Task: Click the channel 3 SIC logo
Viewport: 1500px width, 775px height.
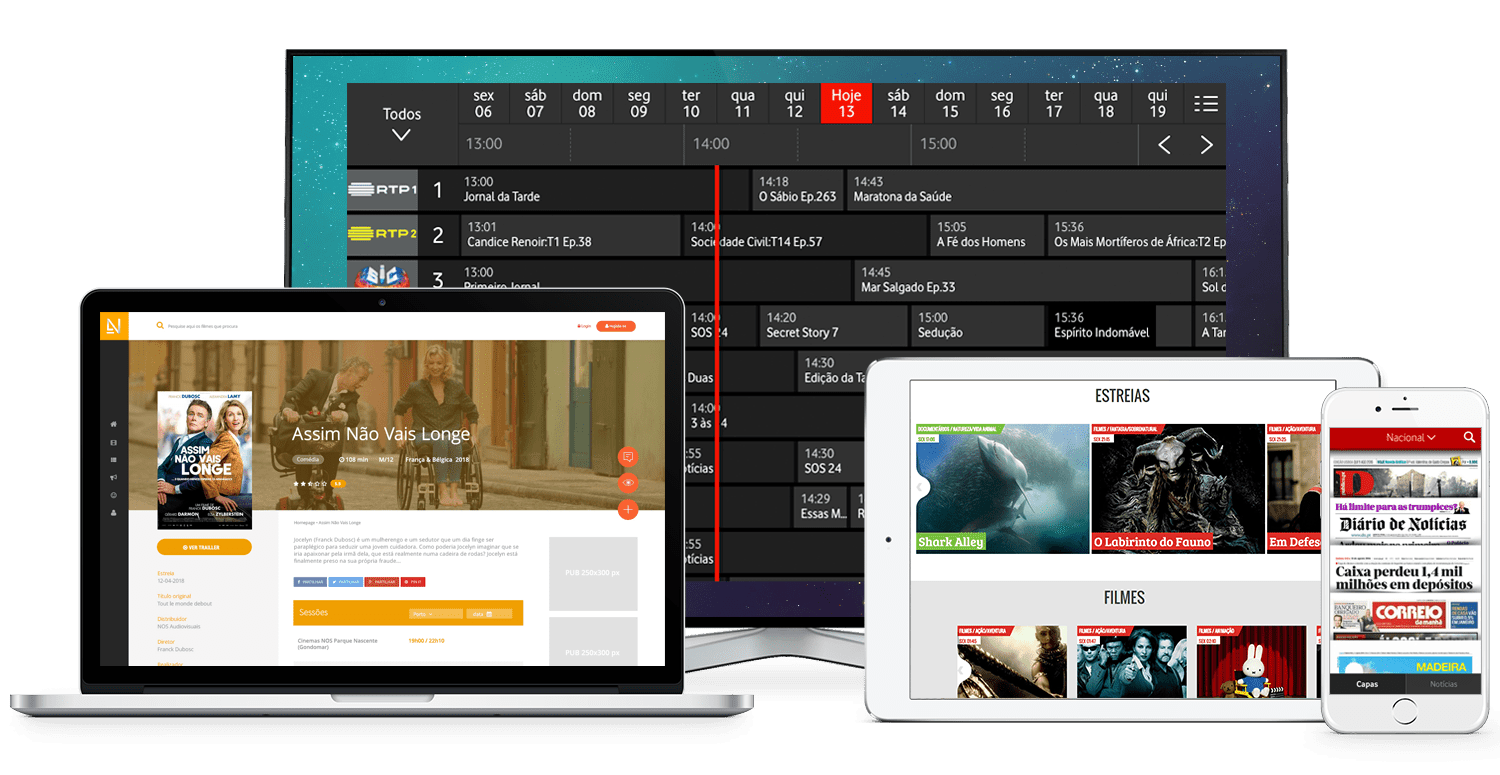Action: [x=382, y=277]
